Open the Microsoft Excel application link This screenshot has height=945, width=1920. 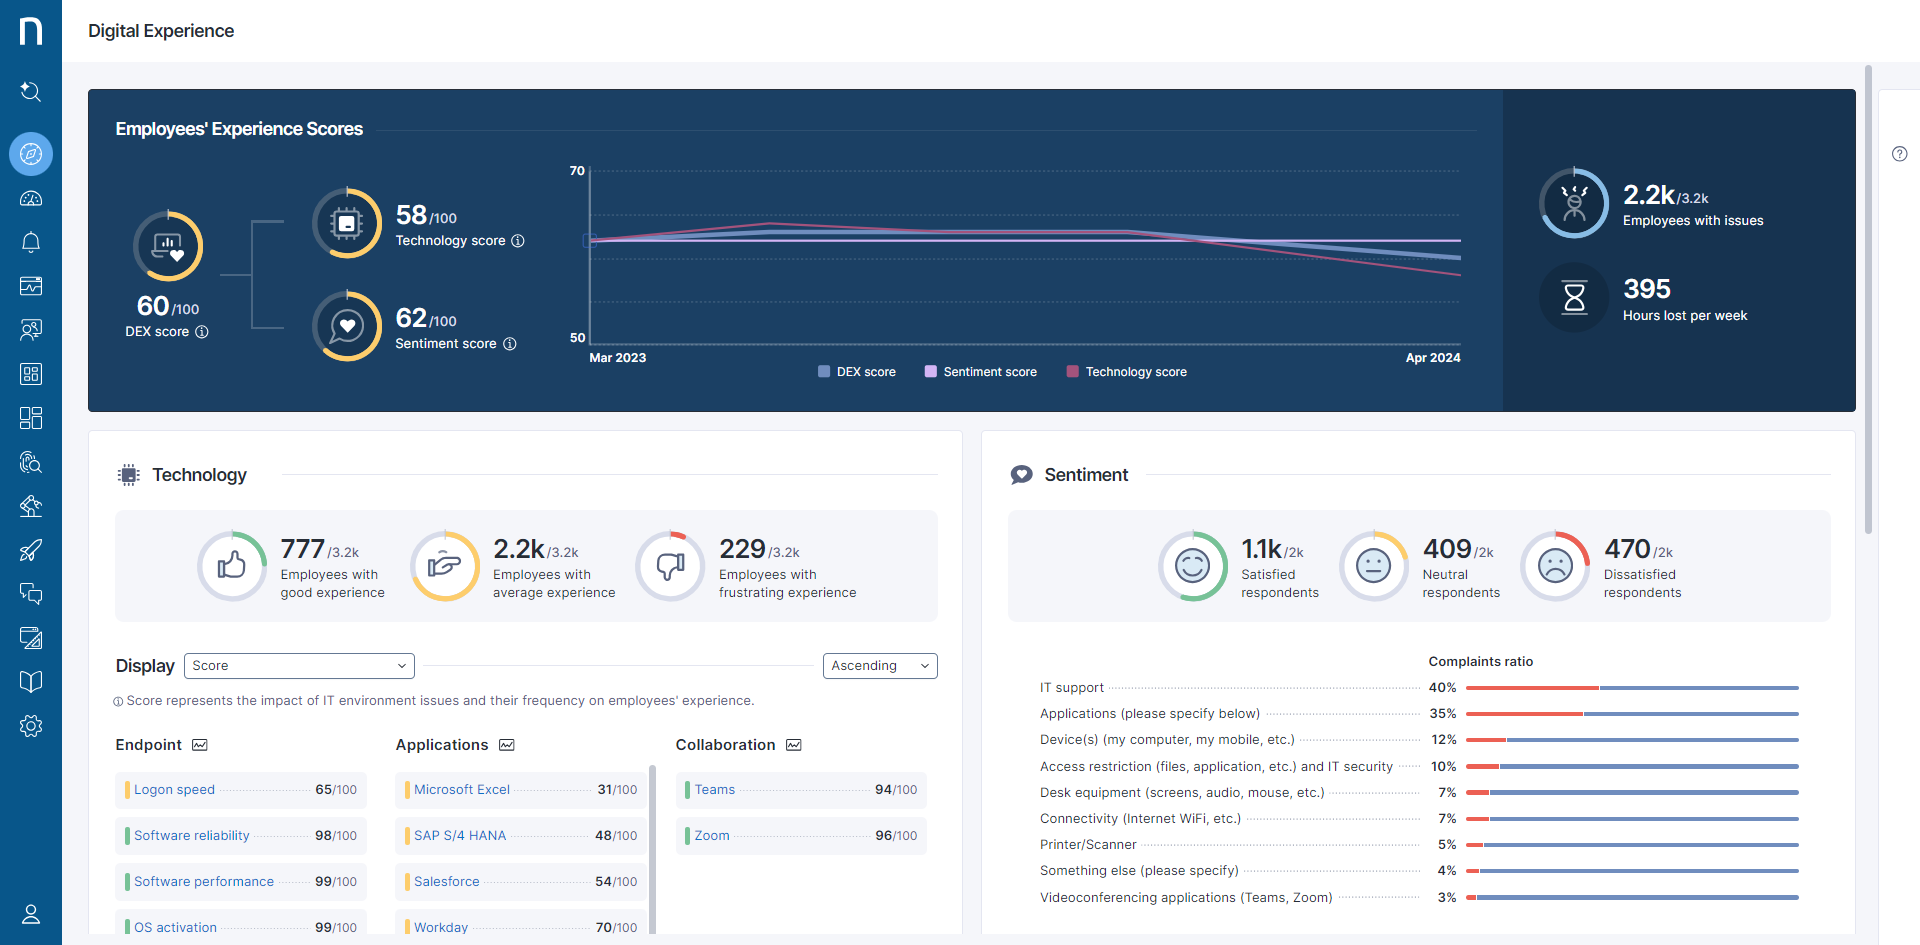point(462,790)
